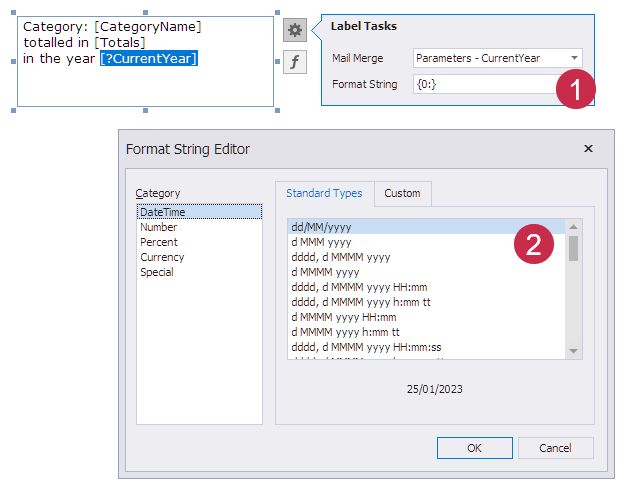
Task: Choose the dd/MM/yyyy format
Action: [x=426, y=227]
